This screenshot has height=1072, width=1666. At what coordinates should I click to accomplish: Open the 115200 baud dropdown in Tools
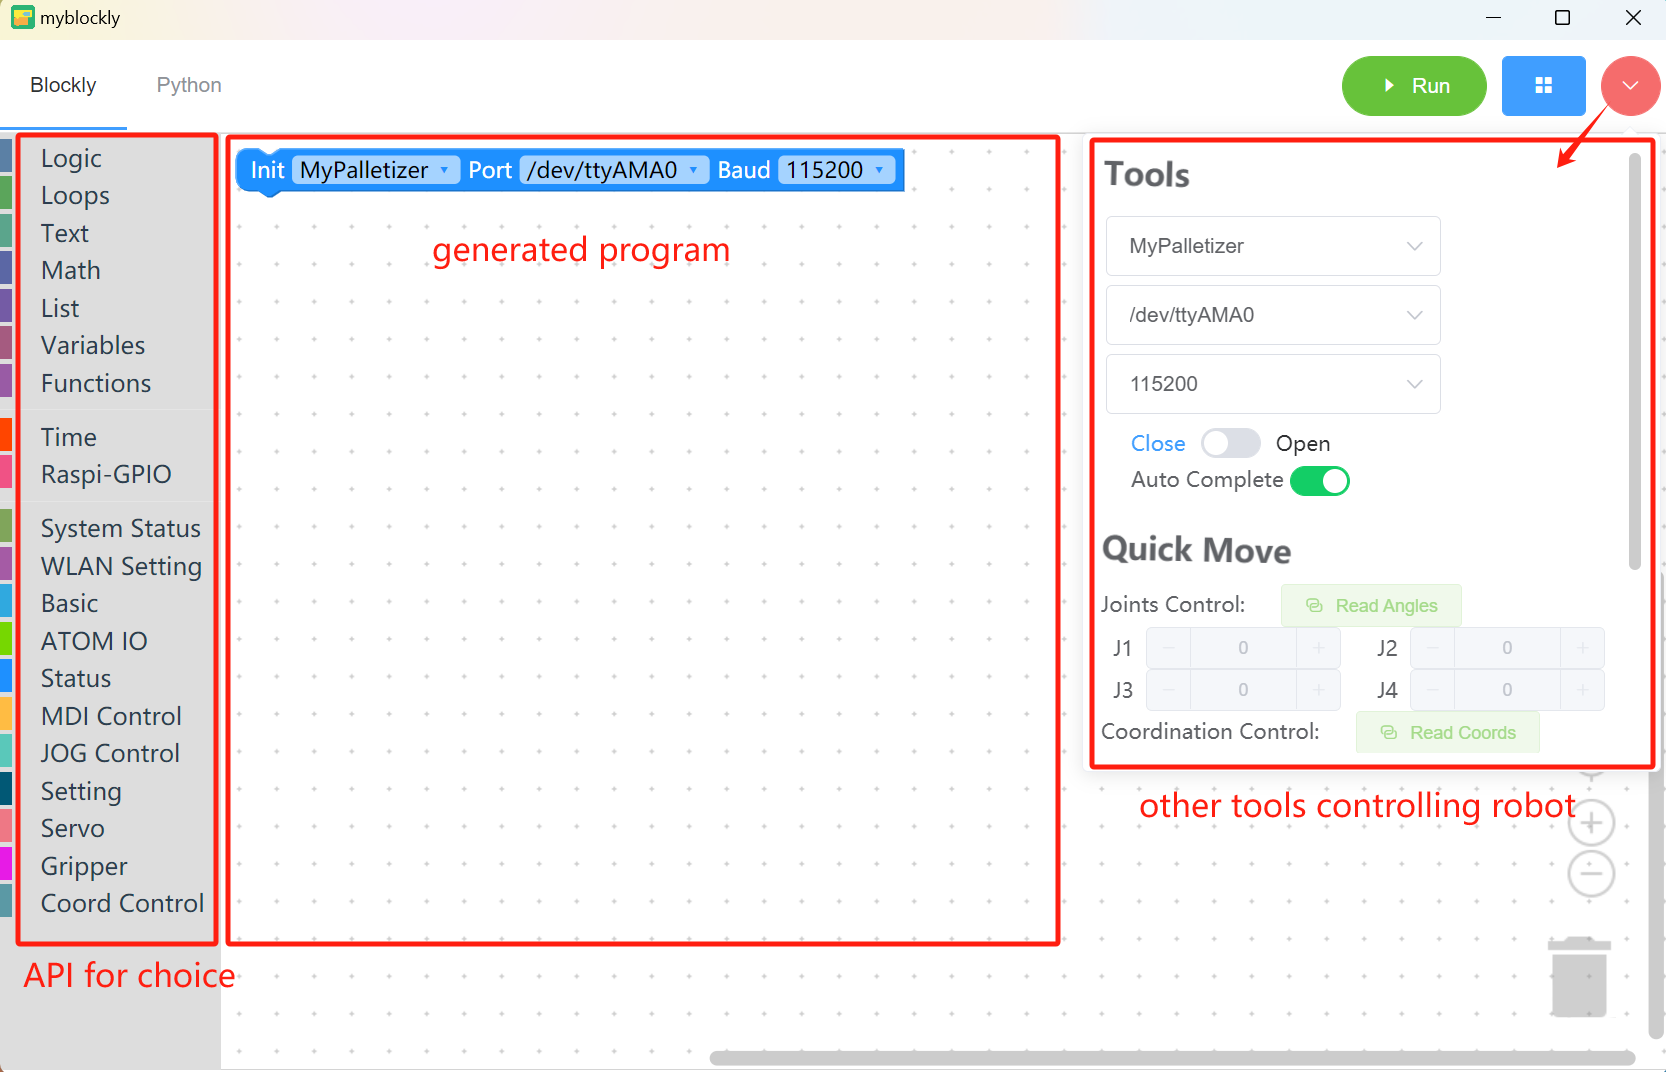click(1273, 384)
